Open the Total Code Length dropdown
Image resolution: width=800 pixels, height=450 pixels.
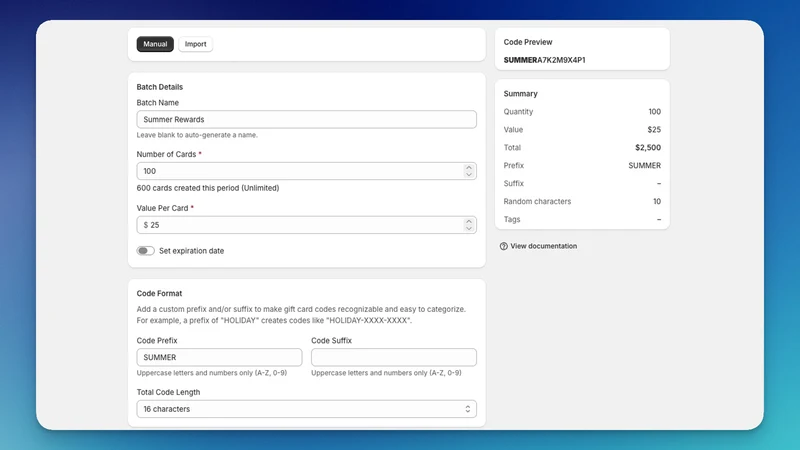point(306,409)
